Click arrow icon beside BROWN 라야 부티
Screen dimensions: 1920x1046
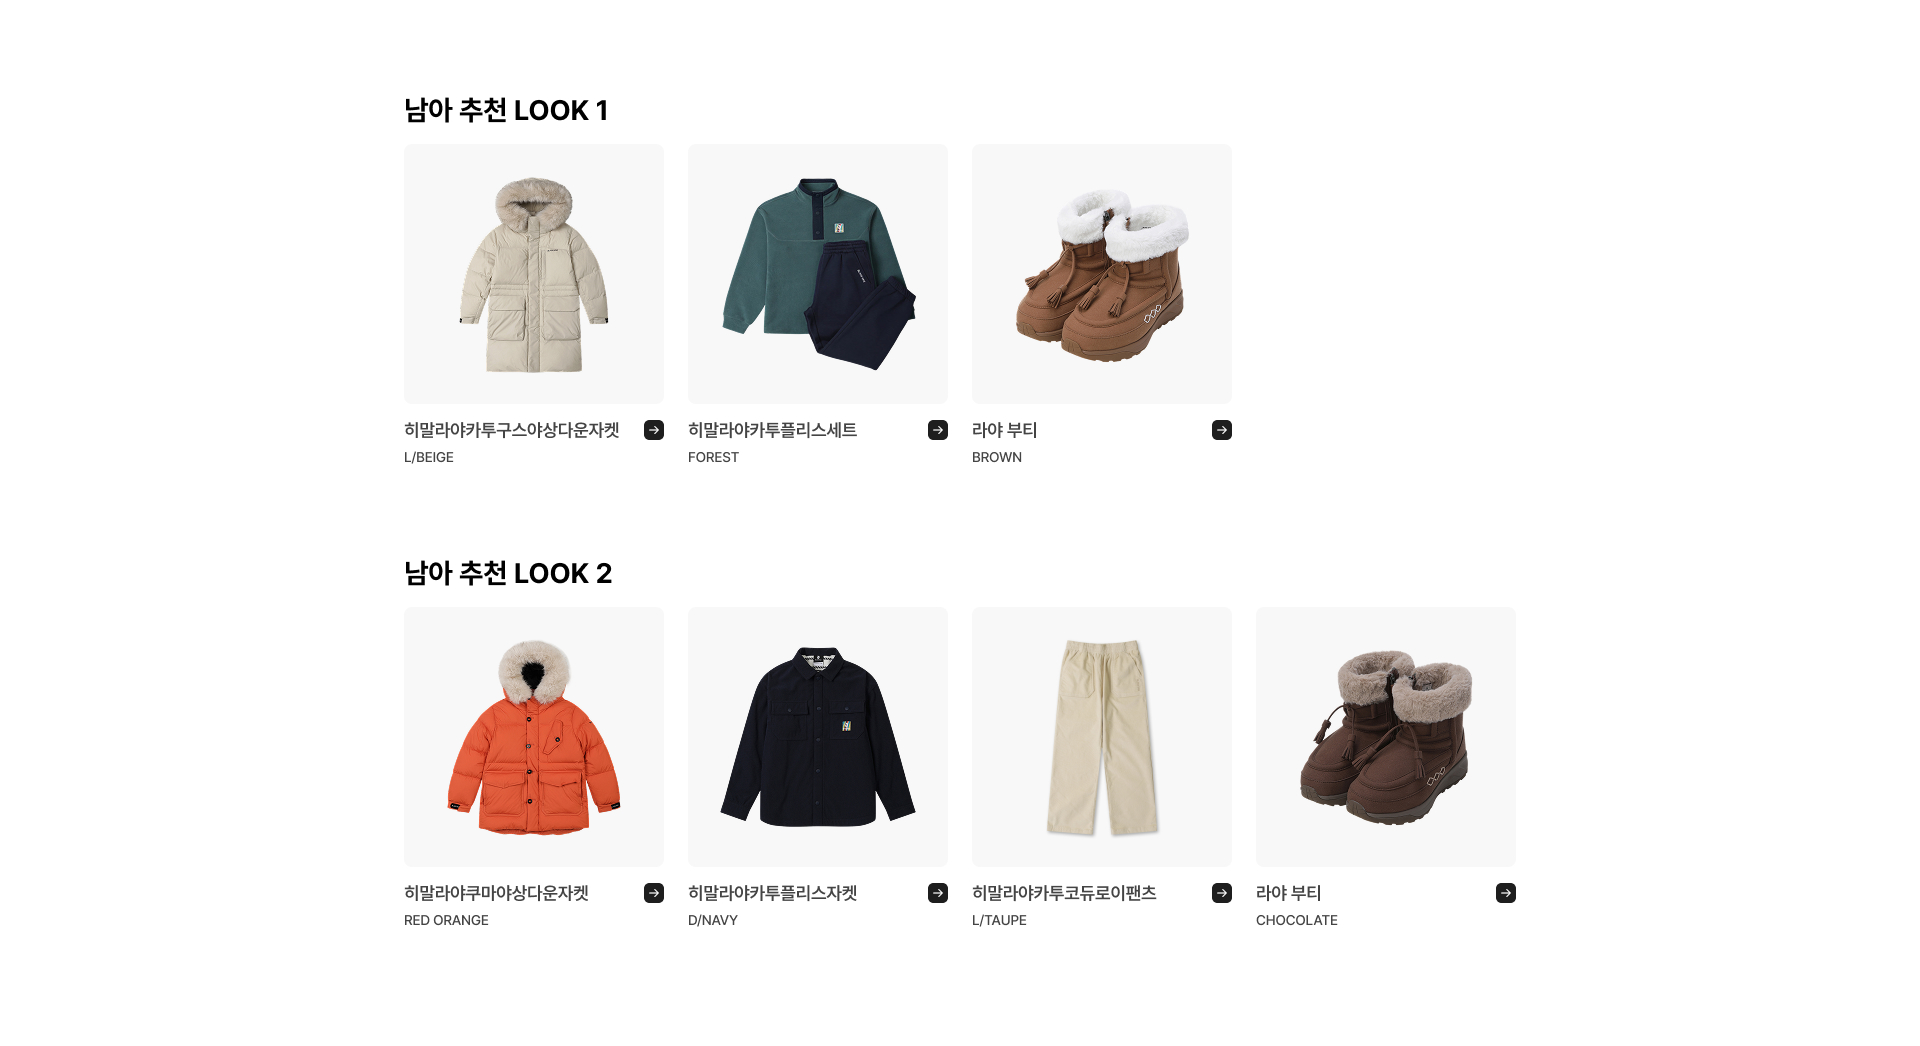pos(1222,430)
